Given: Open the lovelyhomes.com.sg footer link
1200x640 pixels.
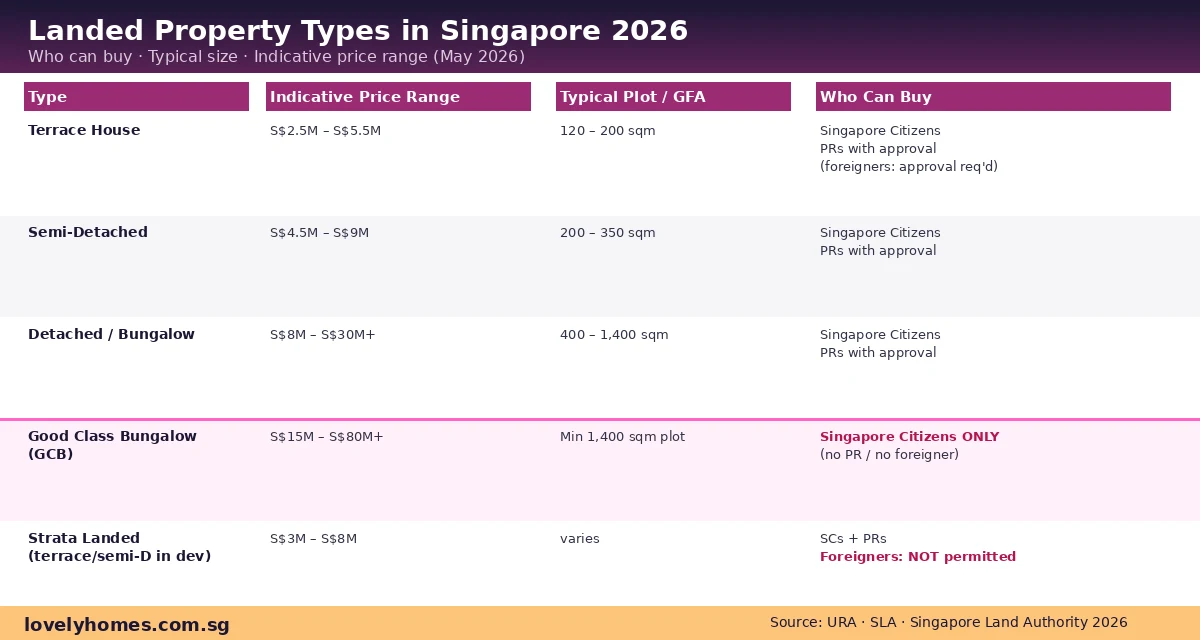Looking at the screenshot, I should (x=127, y=625).
